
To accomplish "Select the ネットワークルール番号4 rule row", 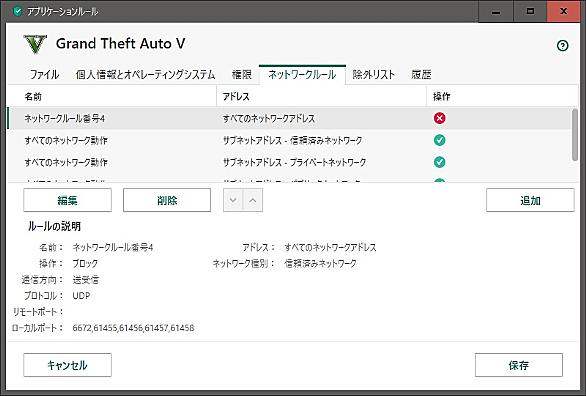I will tap(290, 118).
